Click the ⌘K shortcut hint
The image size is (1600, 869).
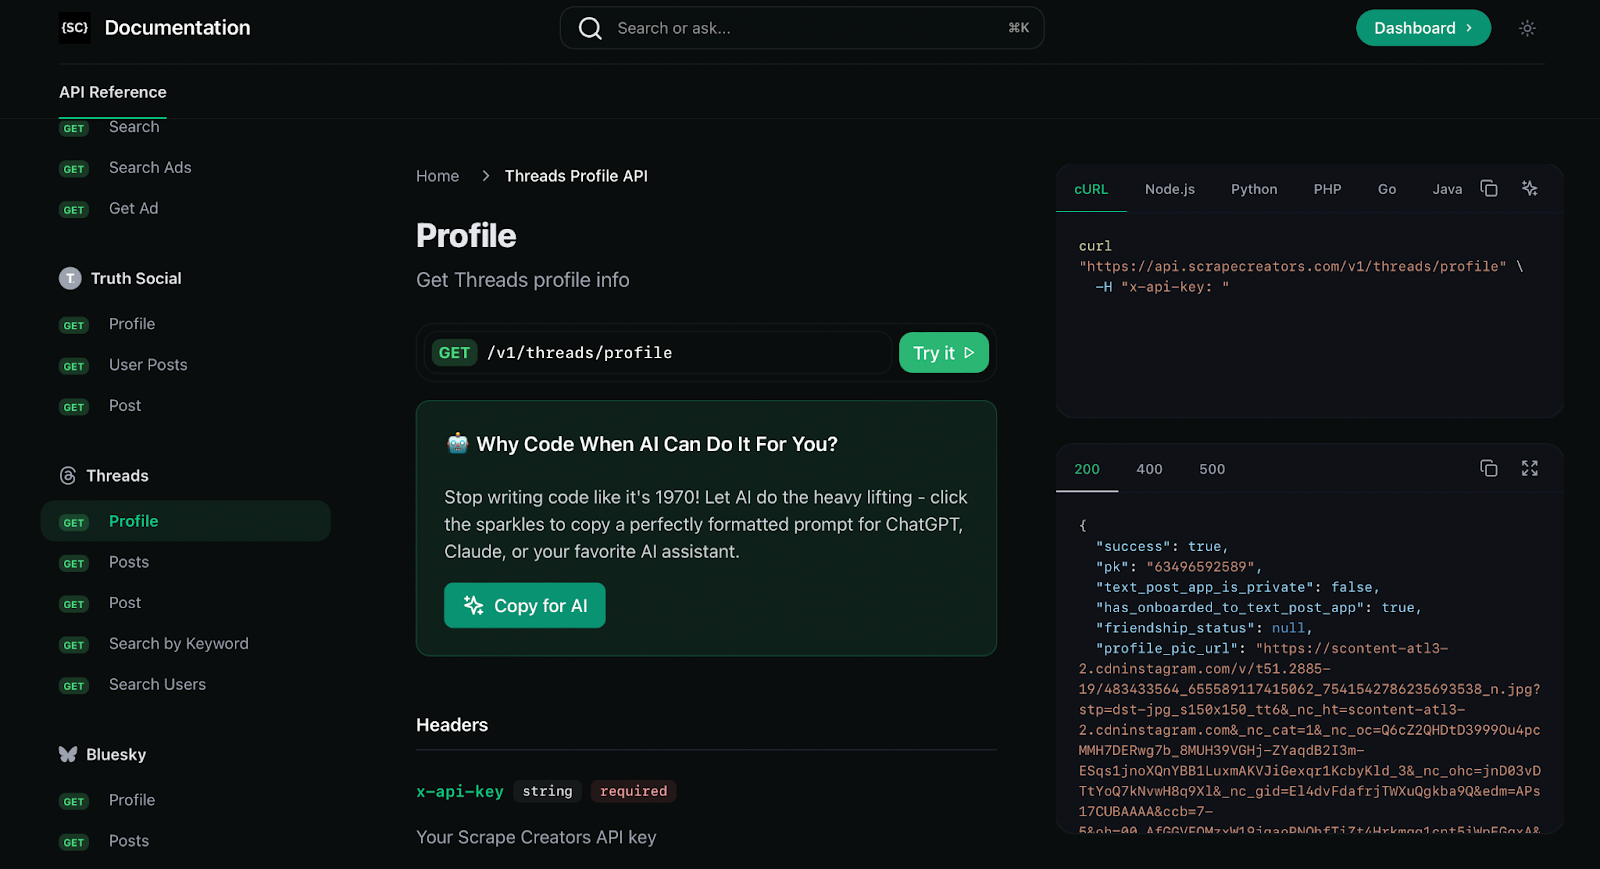(1018, 28)
